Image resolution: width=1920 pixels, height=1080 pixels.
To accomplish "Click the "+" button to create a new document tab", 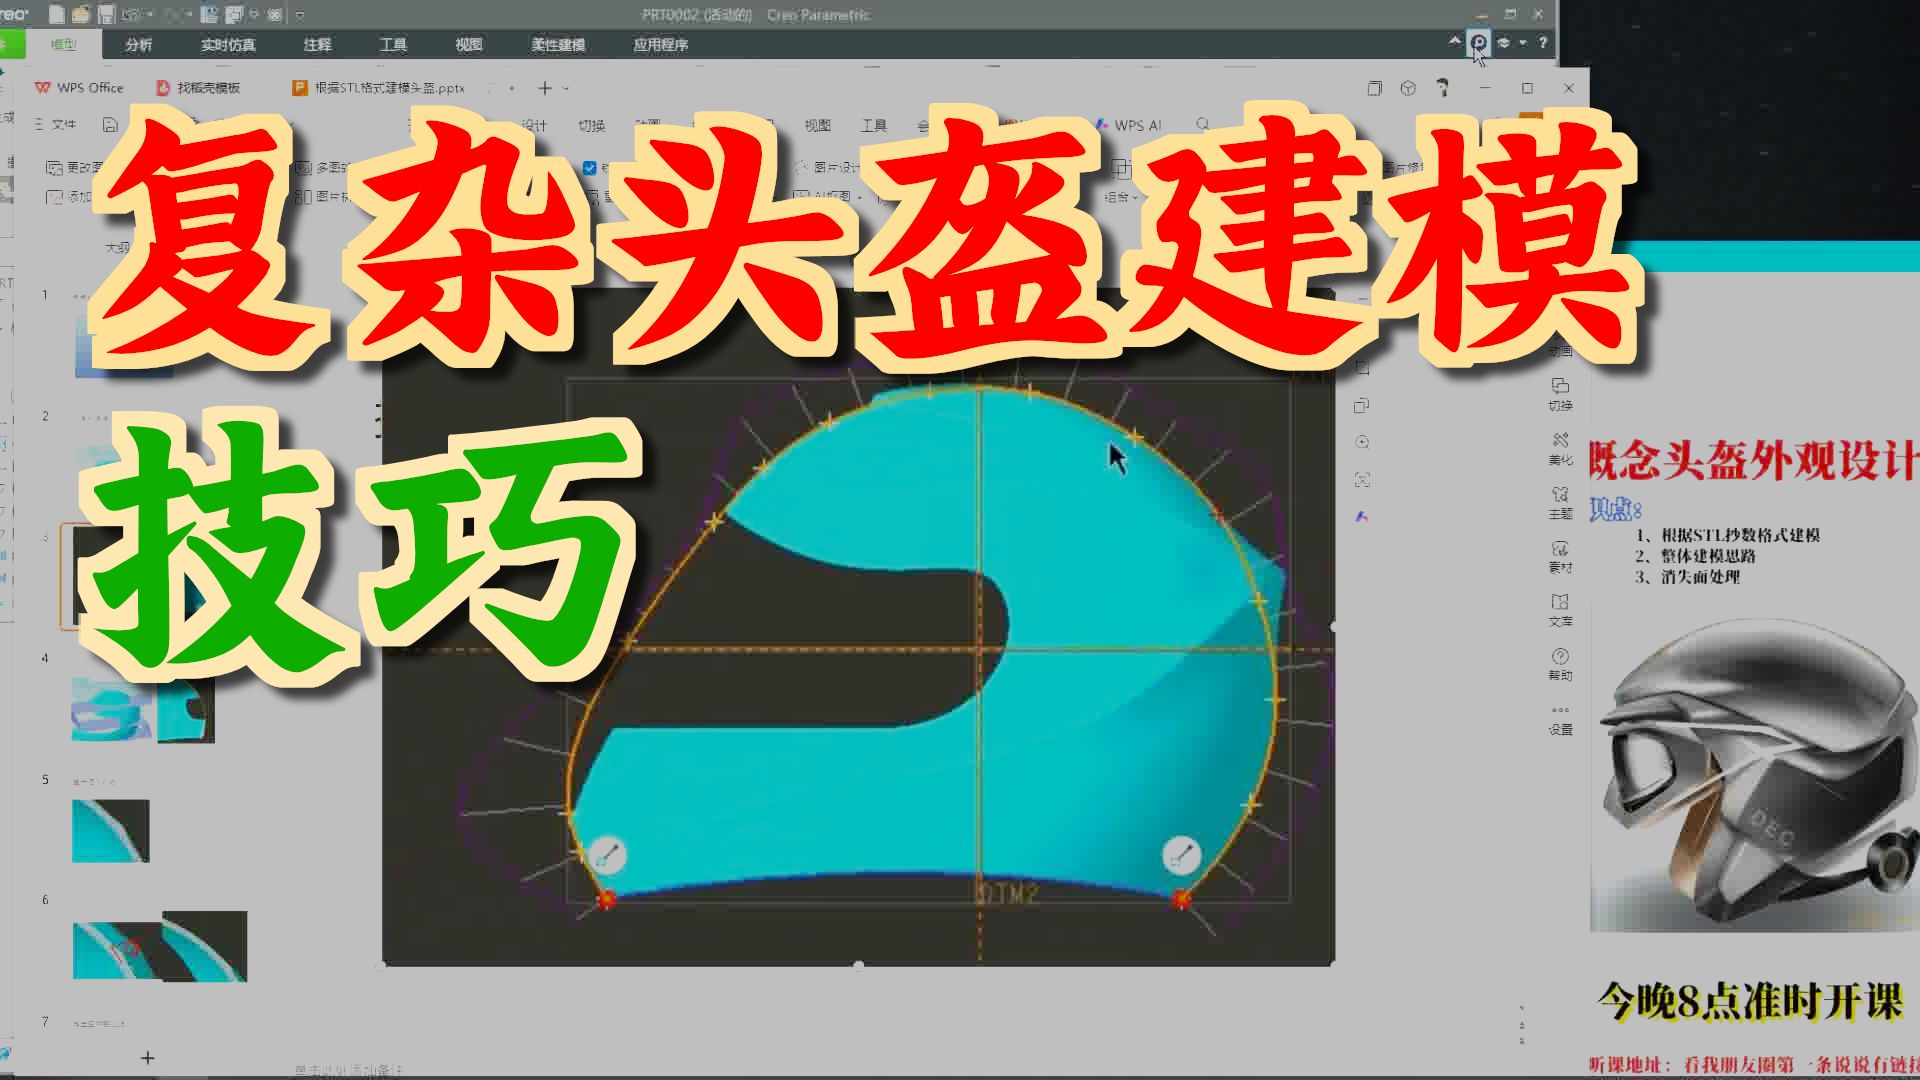I will 543,88.
